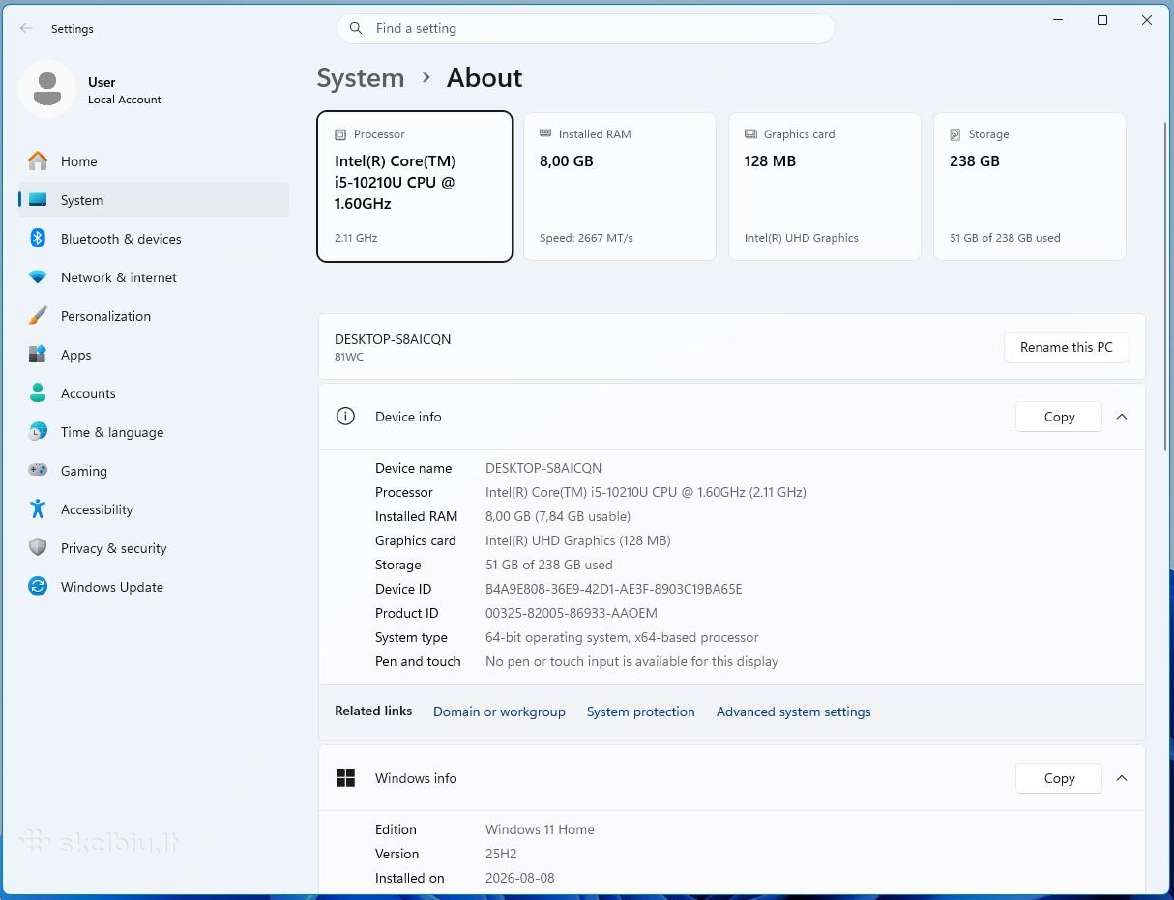This screenshot has width=1174, height=900.
Task: Click the Edition value Windows 11 Home
Action: pyautogui.click(x=540, y=830)
